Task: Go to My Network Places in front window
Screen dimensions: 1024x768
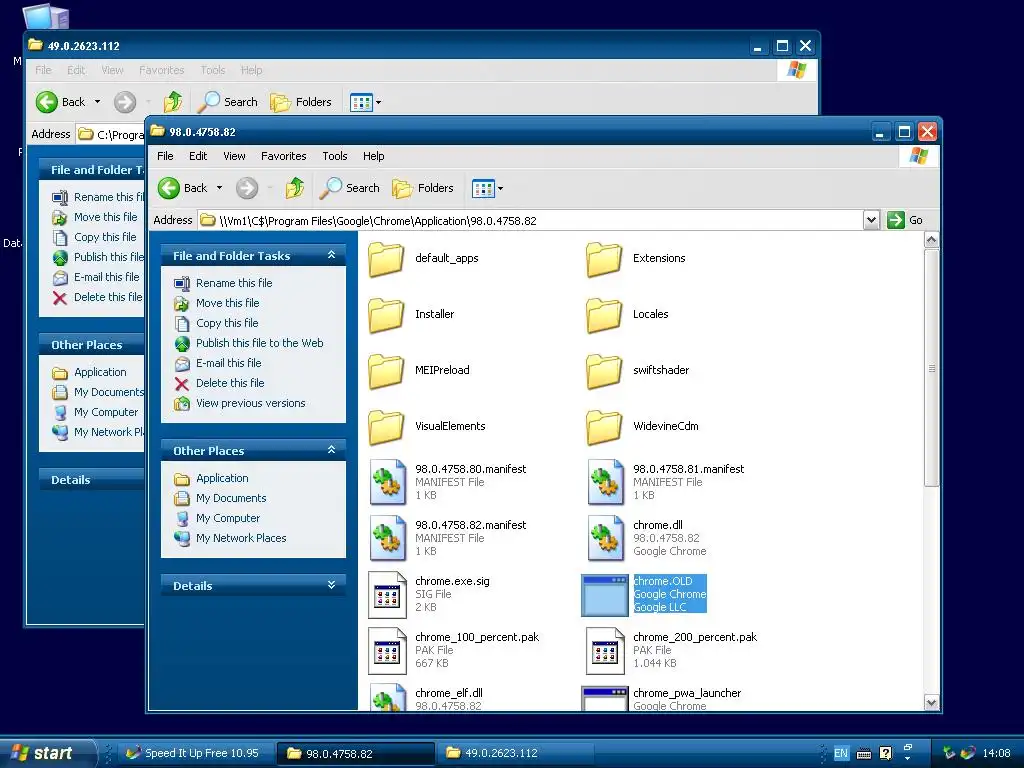Action: pos(241,538)
